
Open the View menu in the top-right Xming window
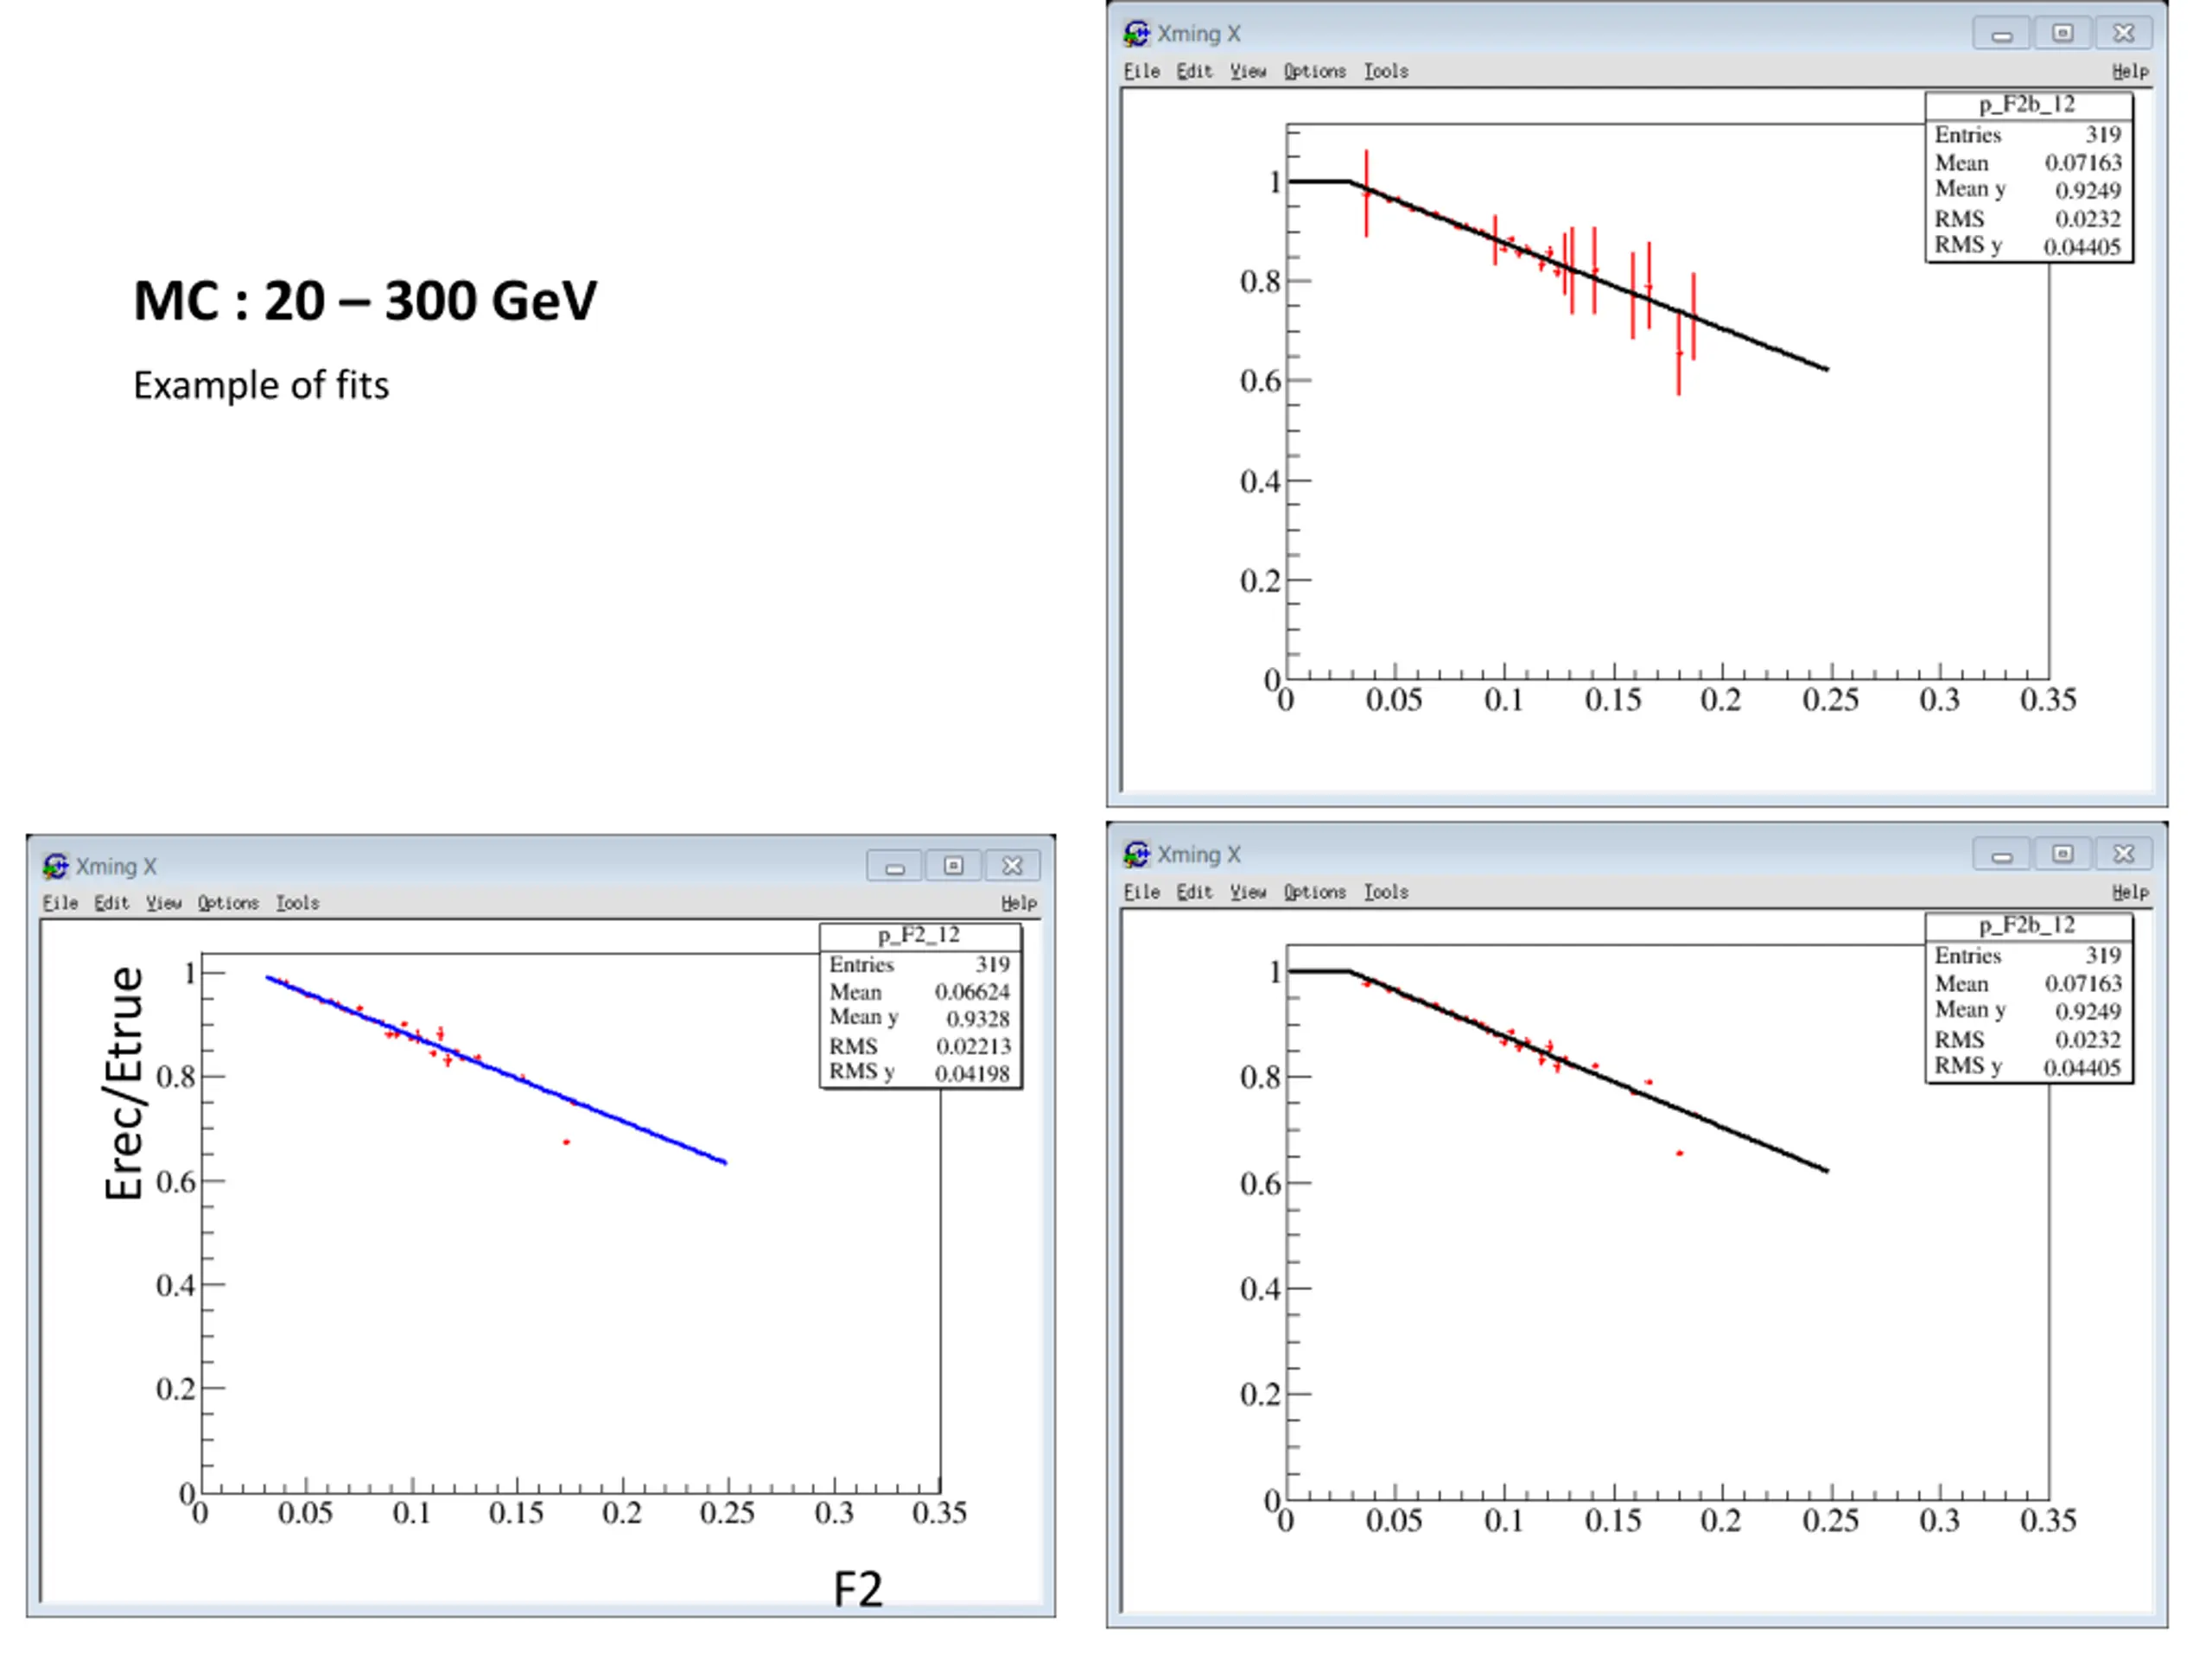pyautogui.click(x=1248, y=71)
